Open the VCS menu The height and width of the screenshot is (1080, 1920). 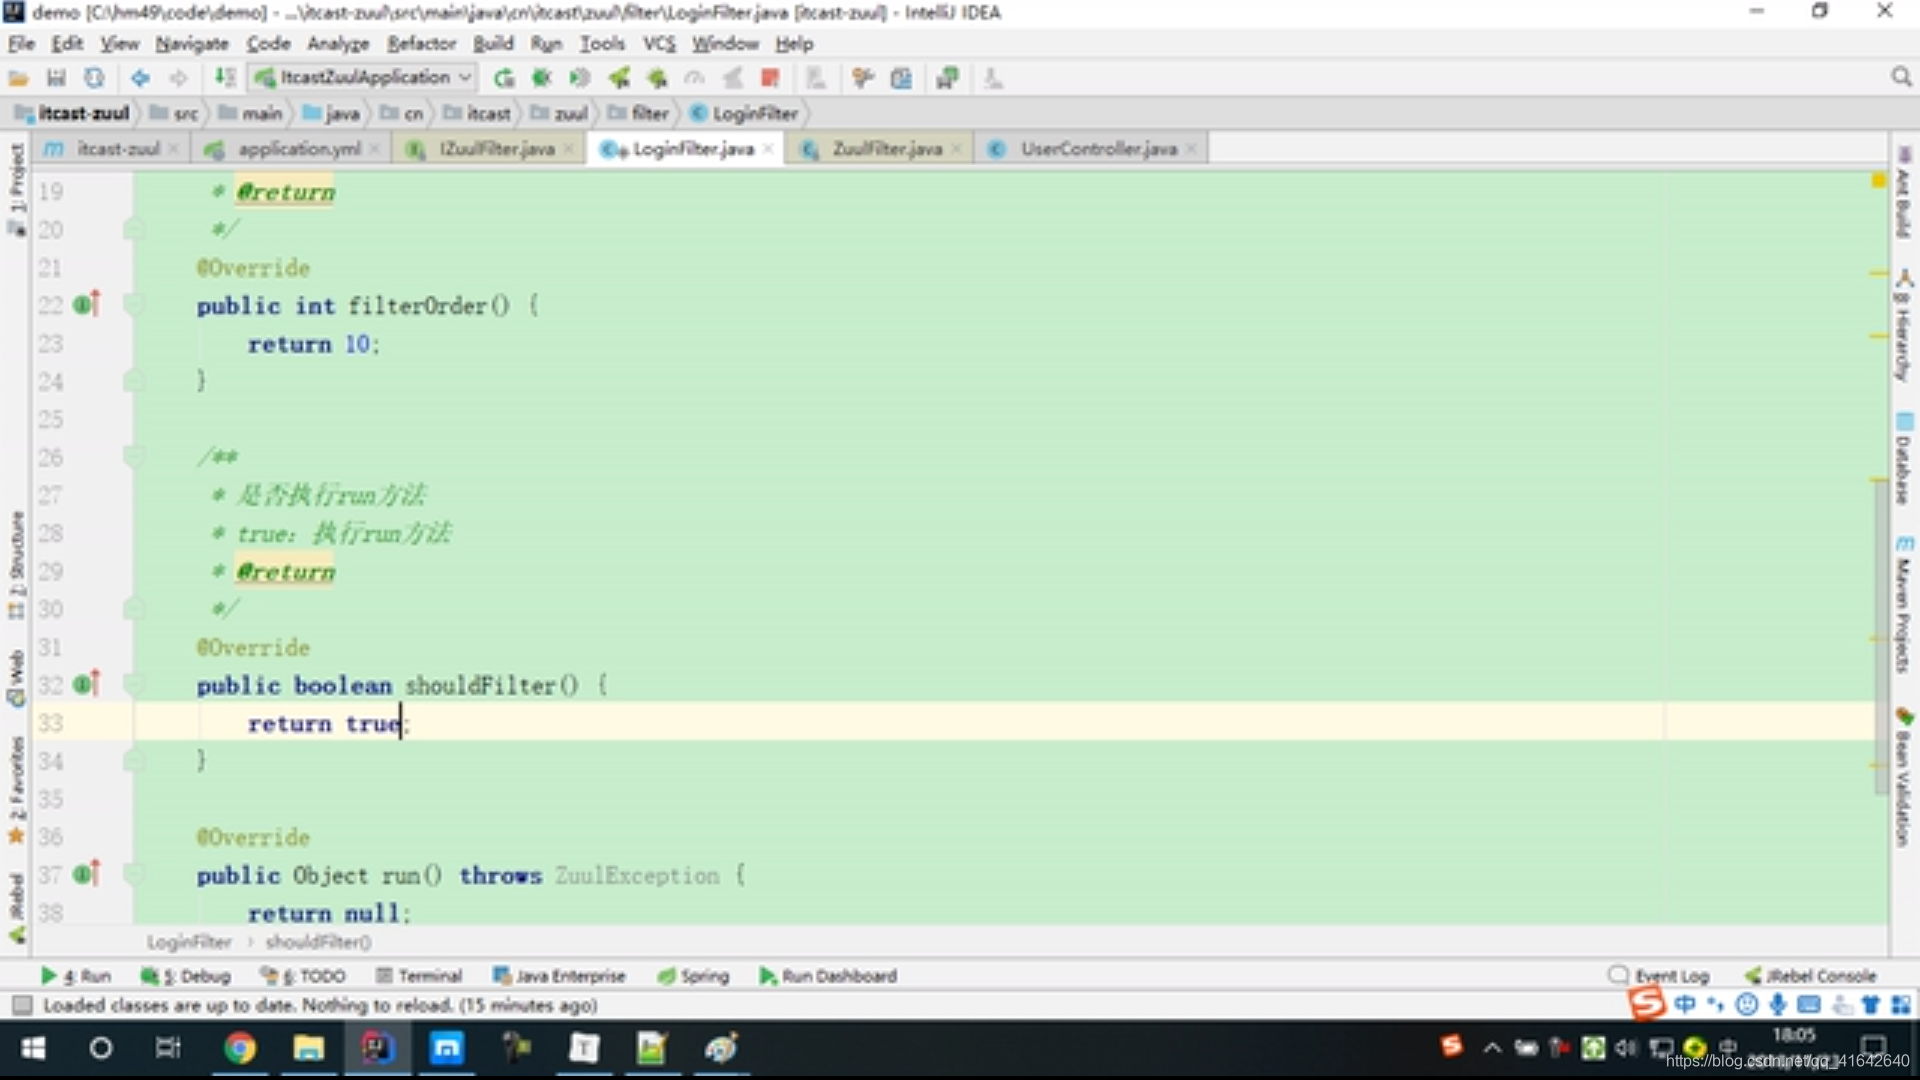coord(659,43)
